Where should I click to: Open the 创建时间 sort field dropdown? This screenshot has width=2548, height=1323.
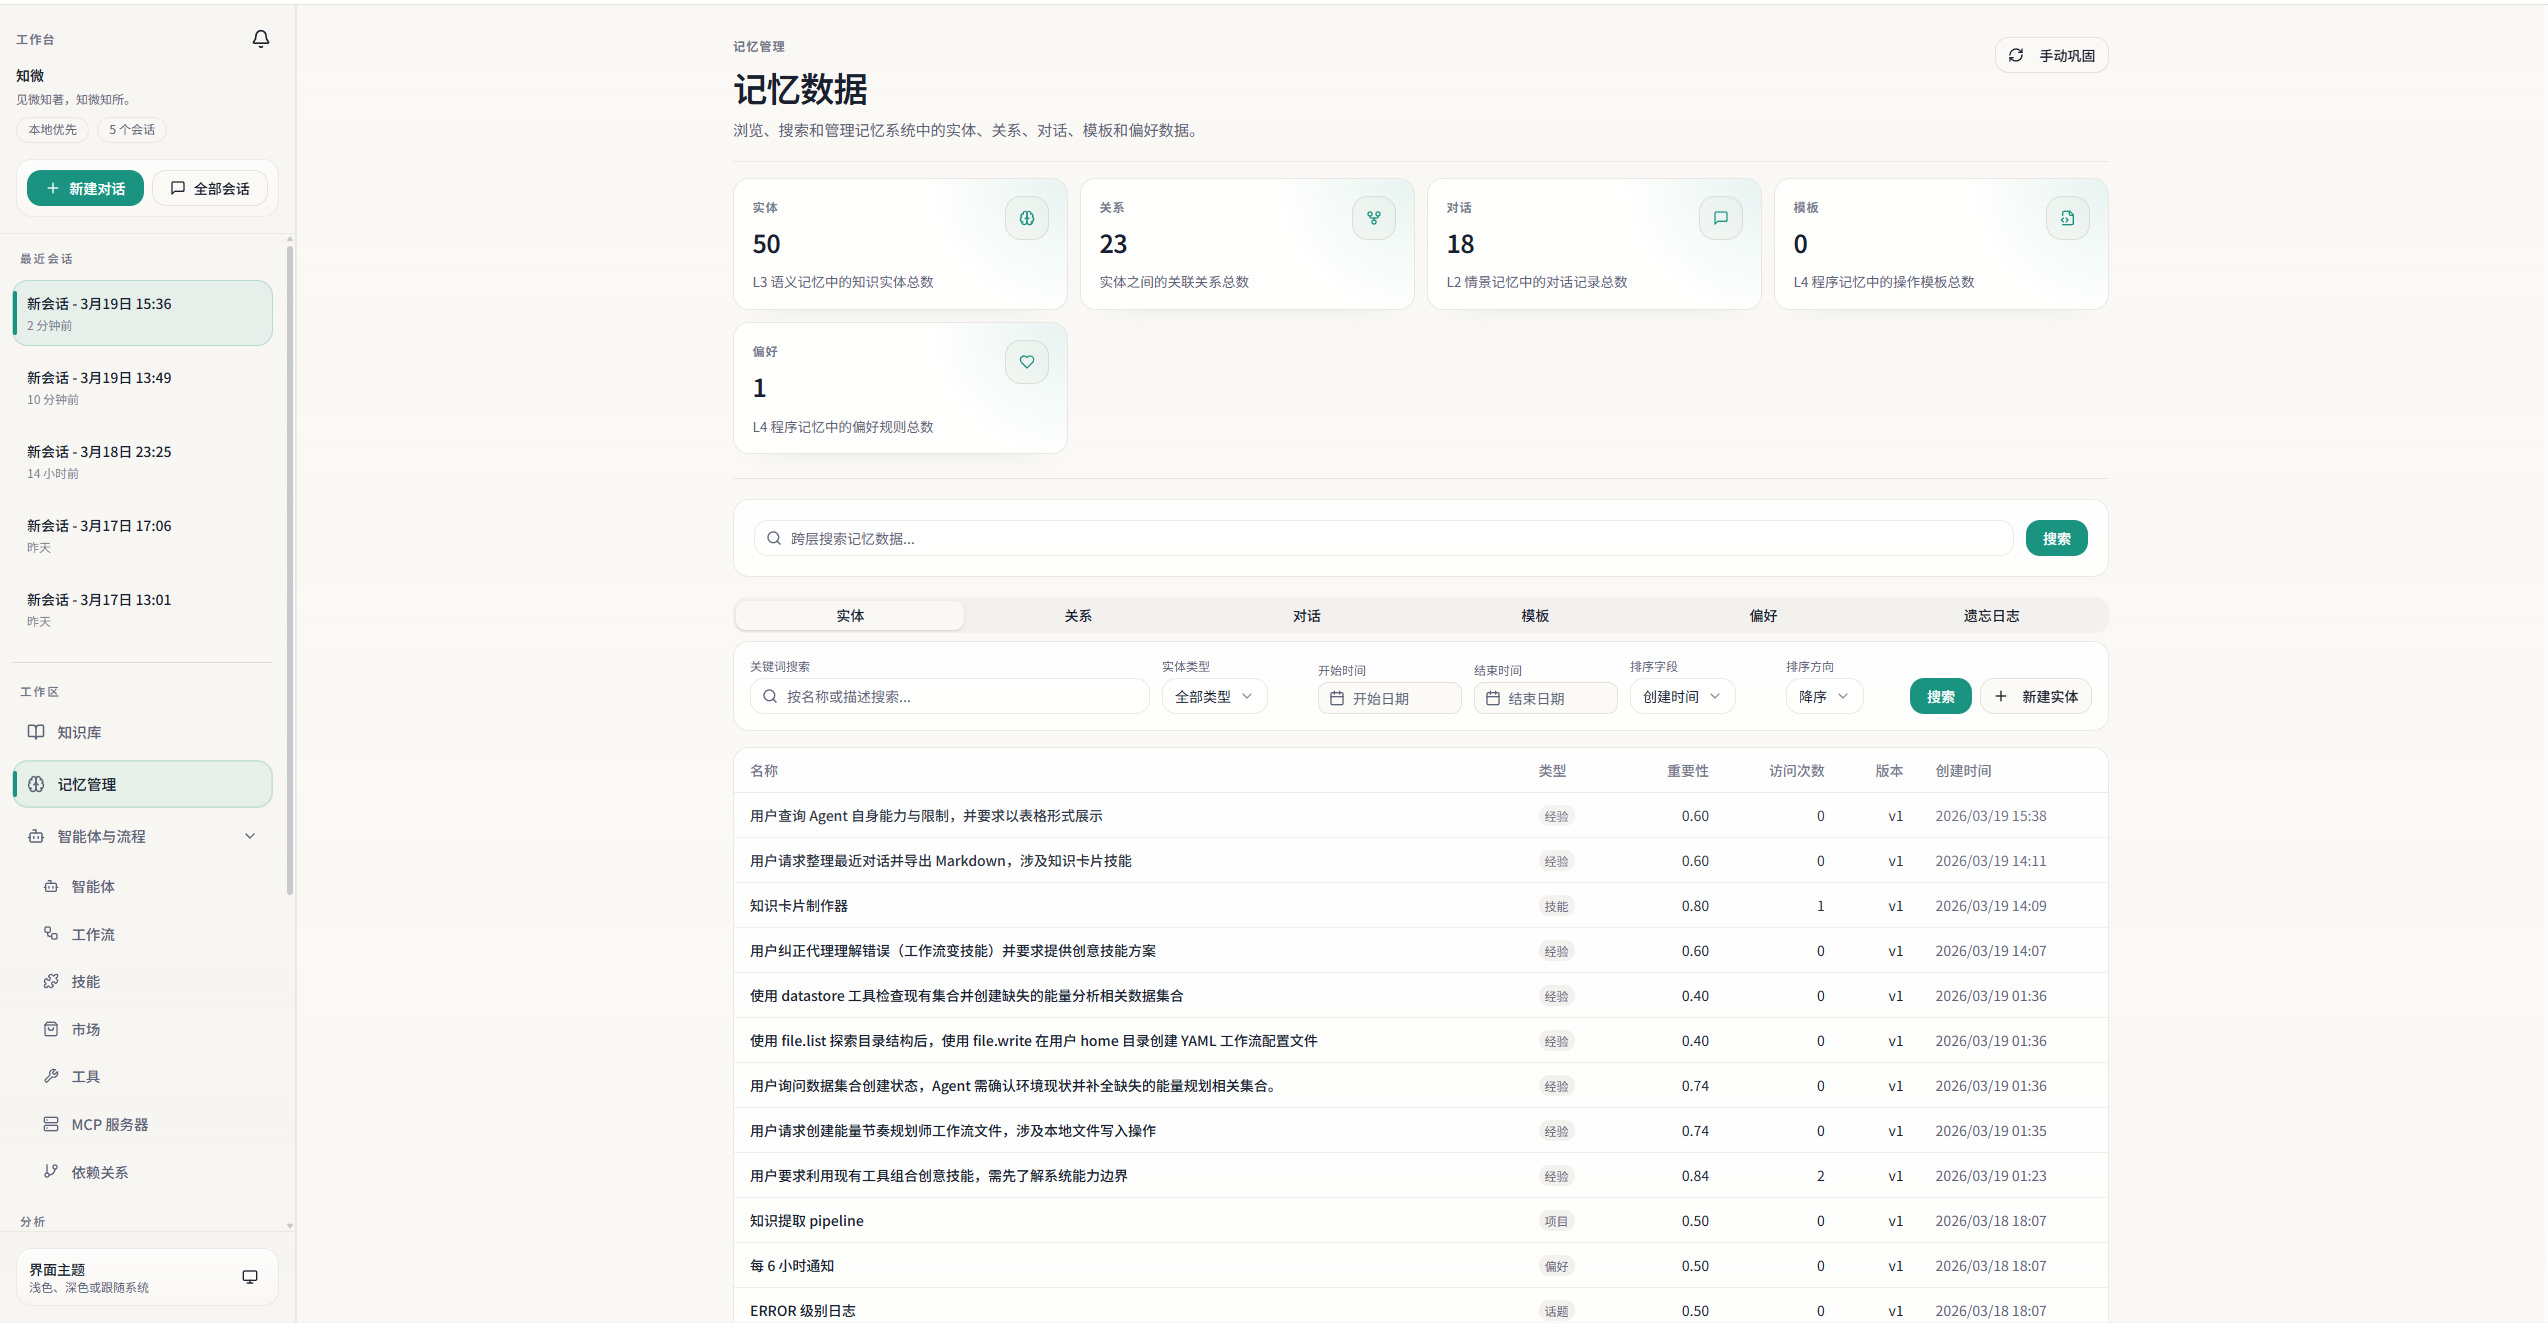pyautogui.click(x=1681, y=696)
